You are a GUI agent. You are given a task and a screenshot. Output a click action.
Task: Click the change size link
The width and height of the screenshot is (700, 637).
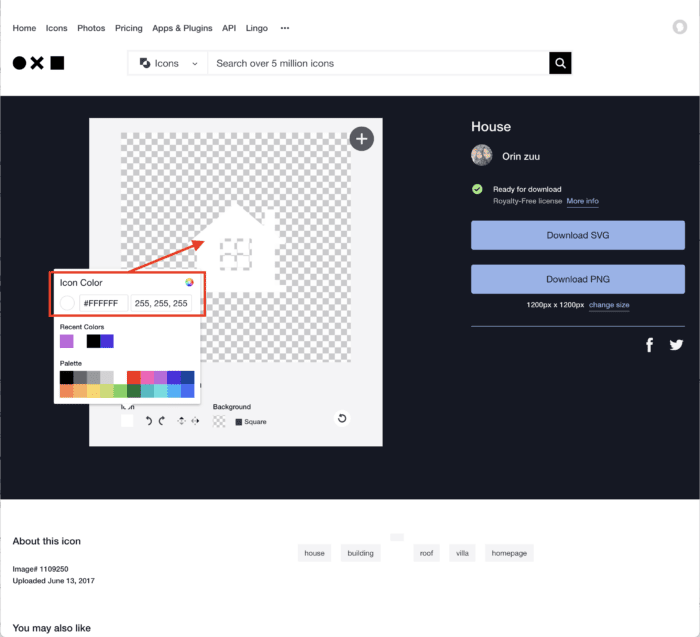(609, 305)
